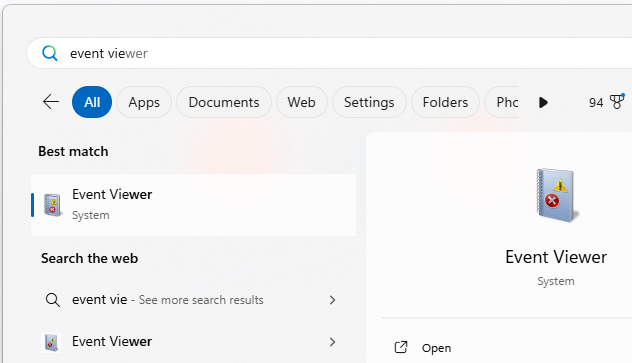Image resolution: width=632 pixels, height=363 pixels.
Task: Click Open in the preview pane
Action: (x=437, y=348)
